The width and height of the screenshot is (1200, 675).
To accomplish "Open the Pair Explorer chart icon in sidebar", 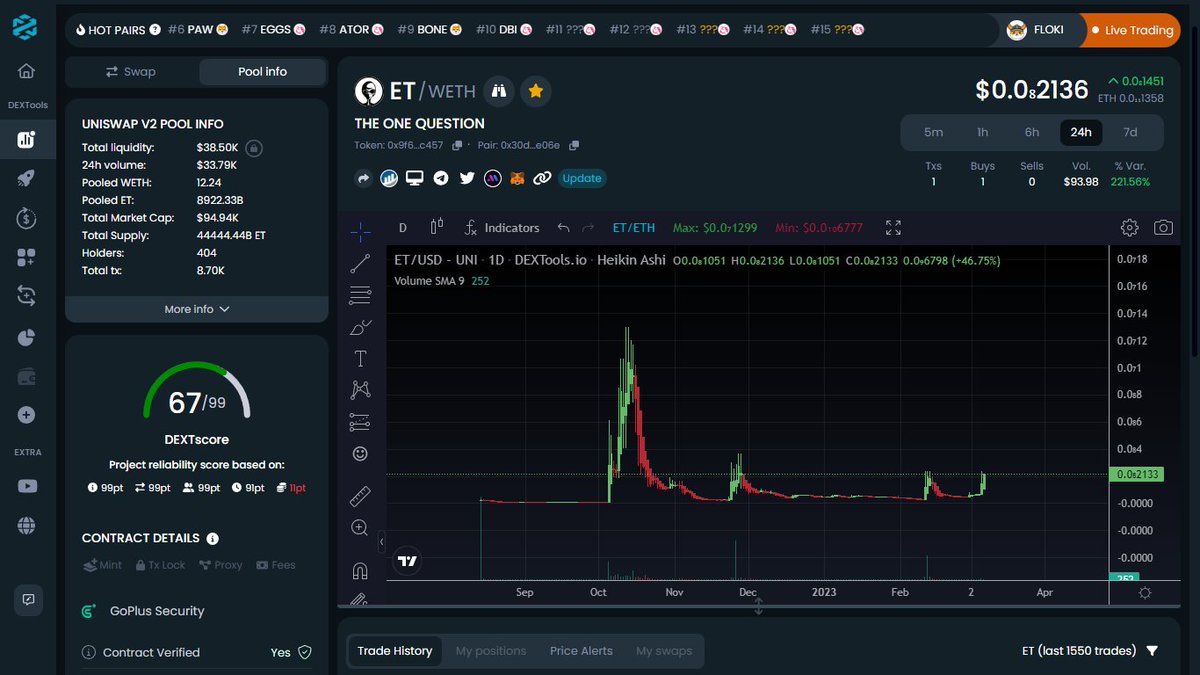I will (x=26, y=139).
